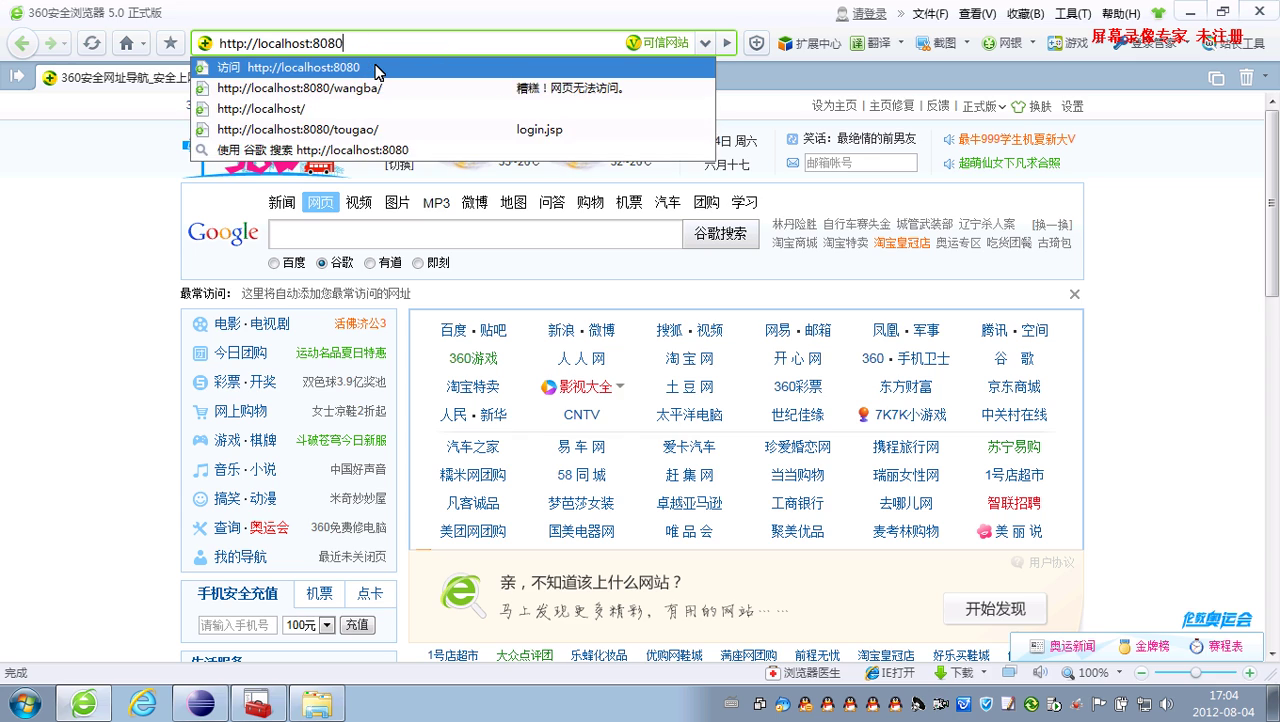The height and width of the screenshot is (722, 1280).
Task: Click the 网银 online banking toolbar icon
Action: (x=1002, y=43)
